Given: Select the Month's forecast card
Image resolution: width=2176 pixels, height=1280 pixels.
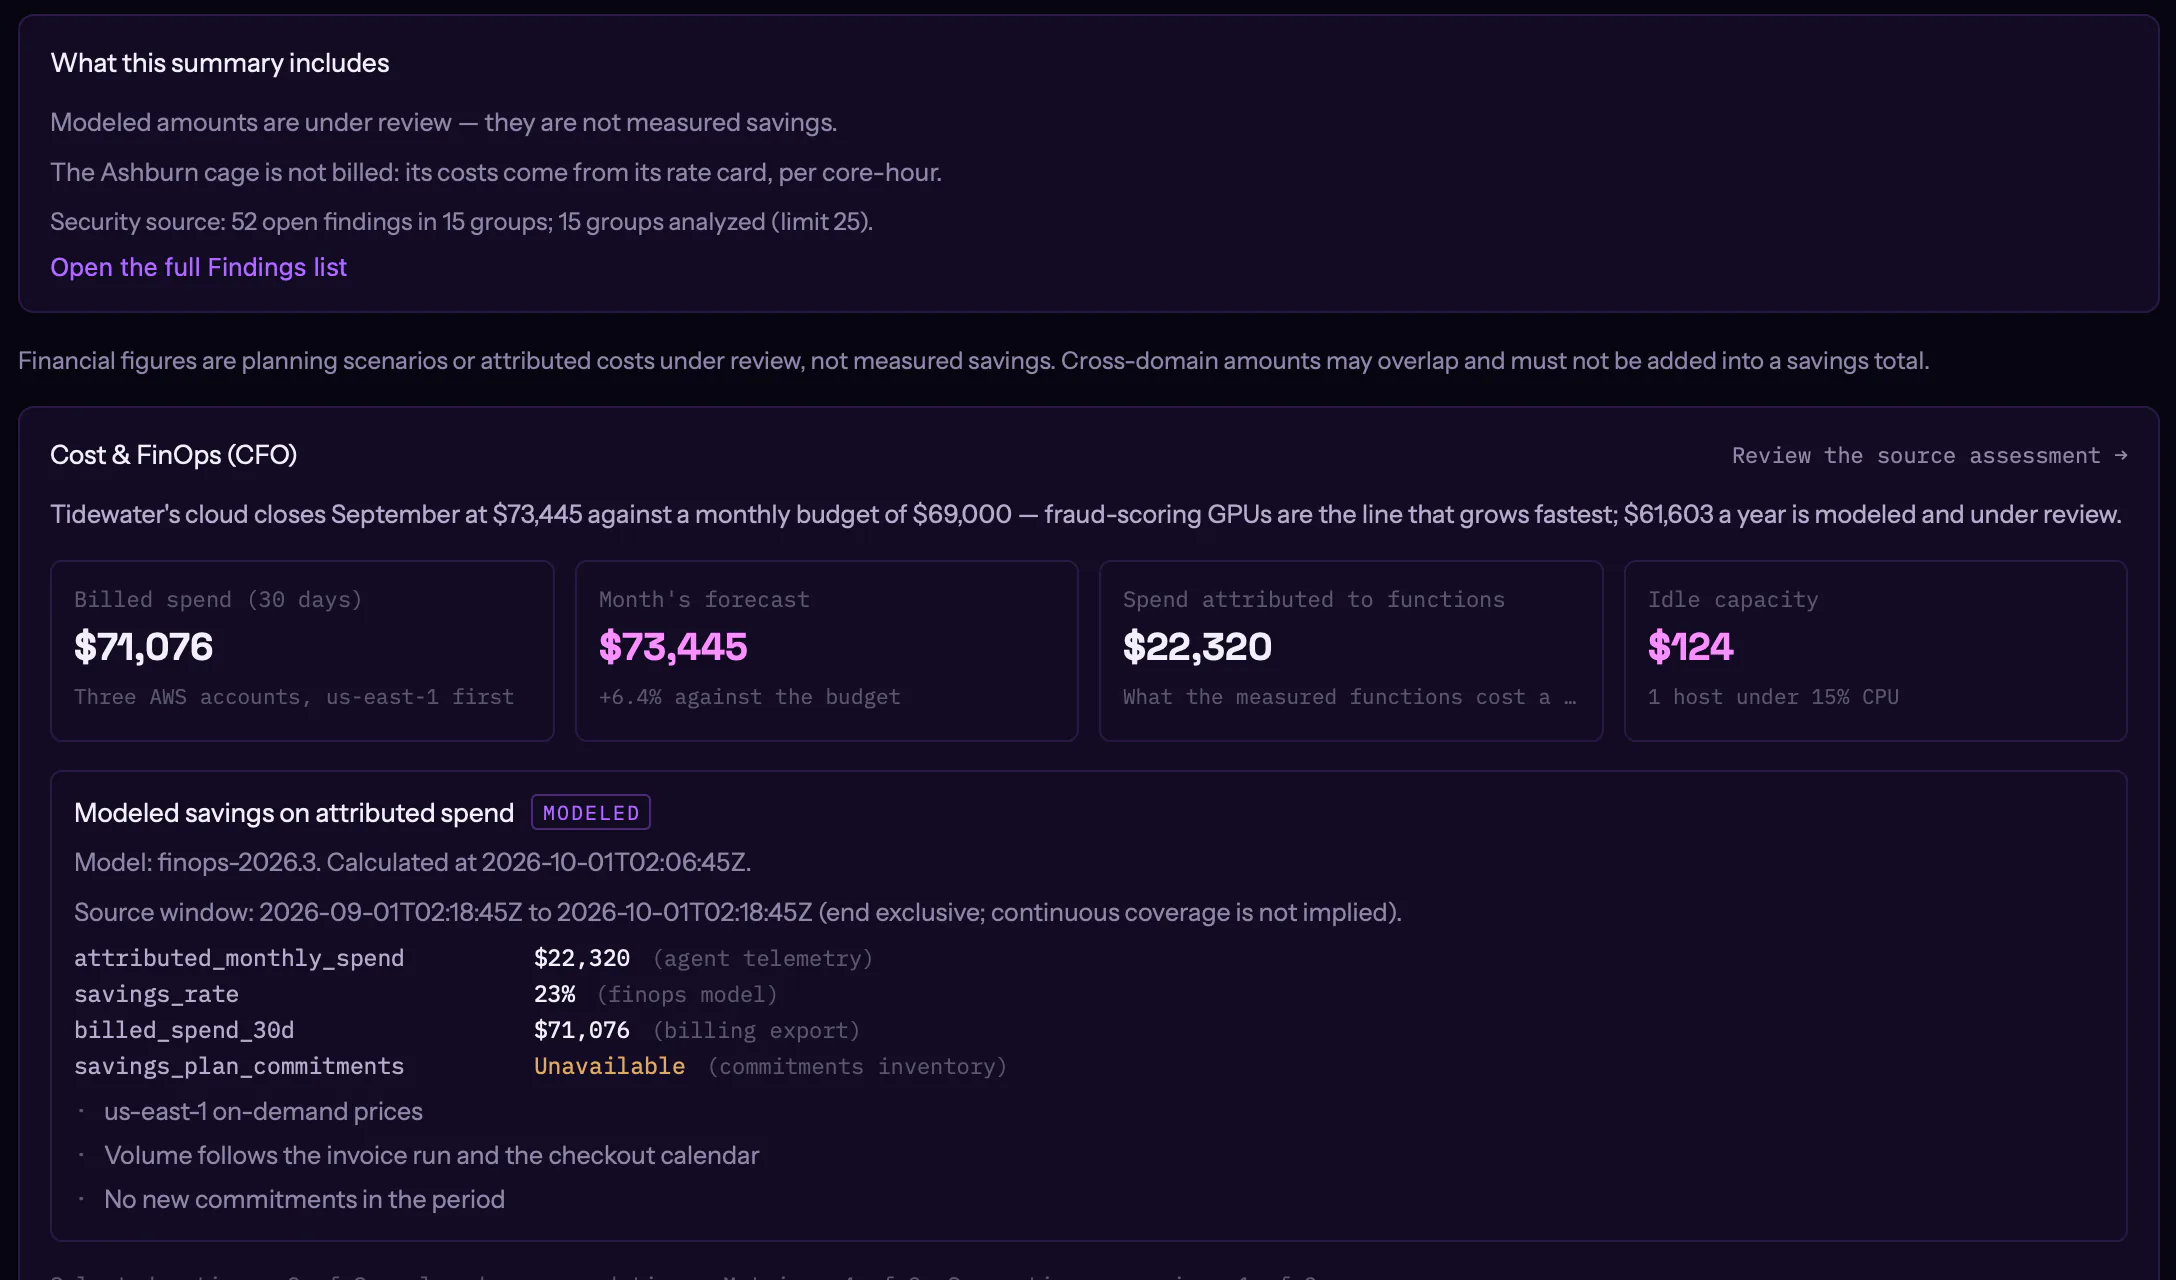Looking at the screenshot, I should point(826,651).
